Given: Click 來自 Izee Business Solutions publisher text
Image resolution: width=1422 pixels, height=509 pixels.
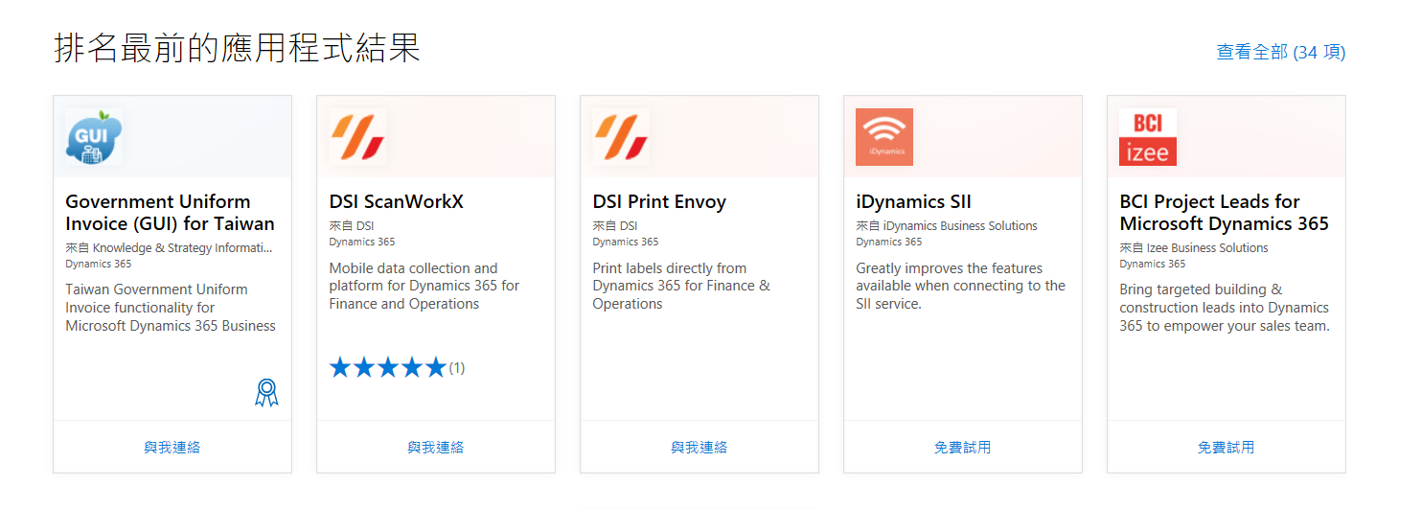Looking at the screenshot, I should (x=1194, y=248).
